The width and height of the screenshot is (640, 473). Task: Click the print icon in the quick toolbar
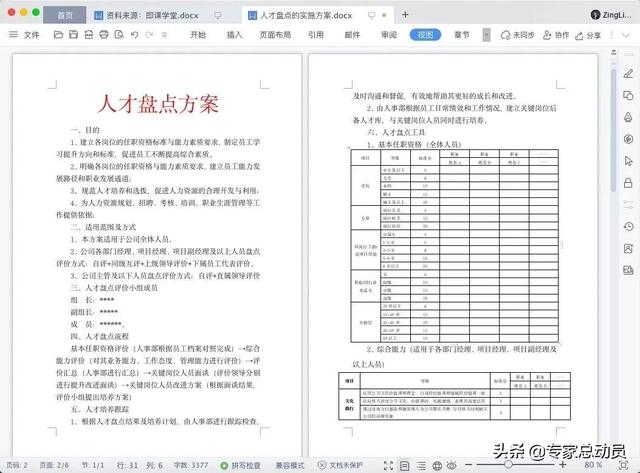click(104, 35)
